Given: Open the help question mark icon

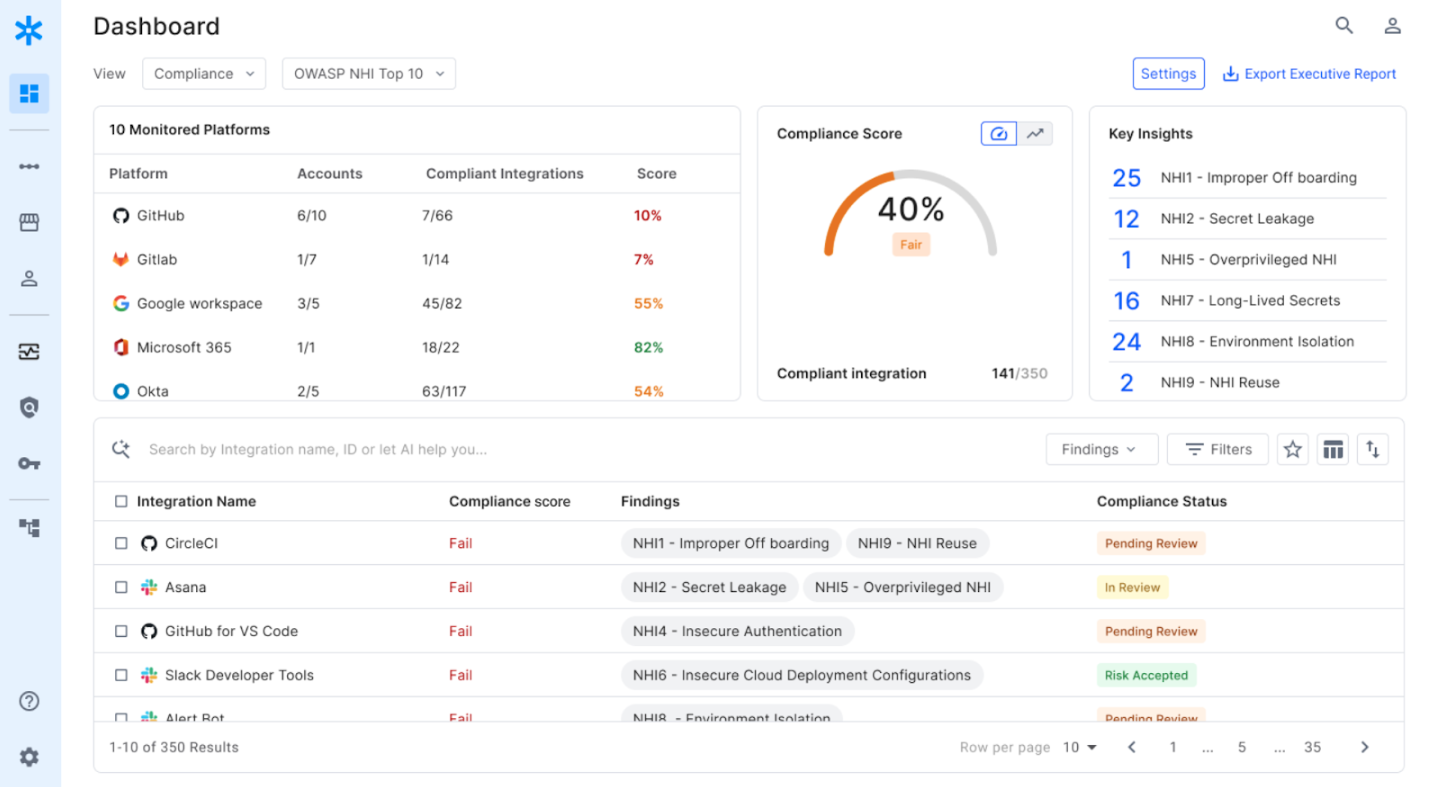Looking at the screenshot, I should (29, 701).
